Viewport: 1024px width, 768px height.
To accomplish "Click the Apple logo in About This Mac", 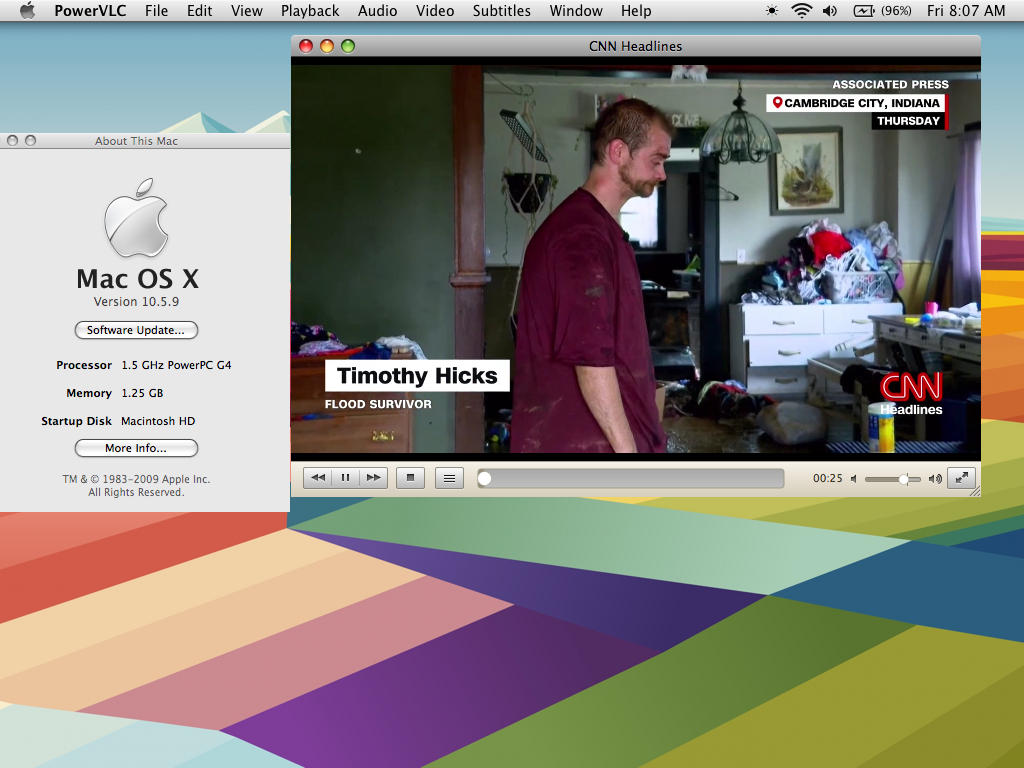I will pyautogui.click(x=136, y=217).
